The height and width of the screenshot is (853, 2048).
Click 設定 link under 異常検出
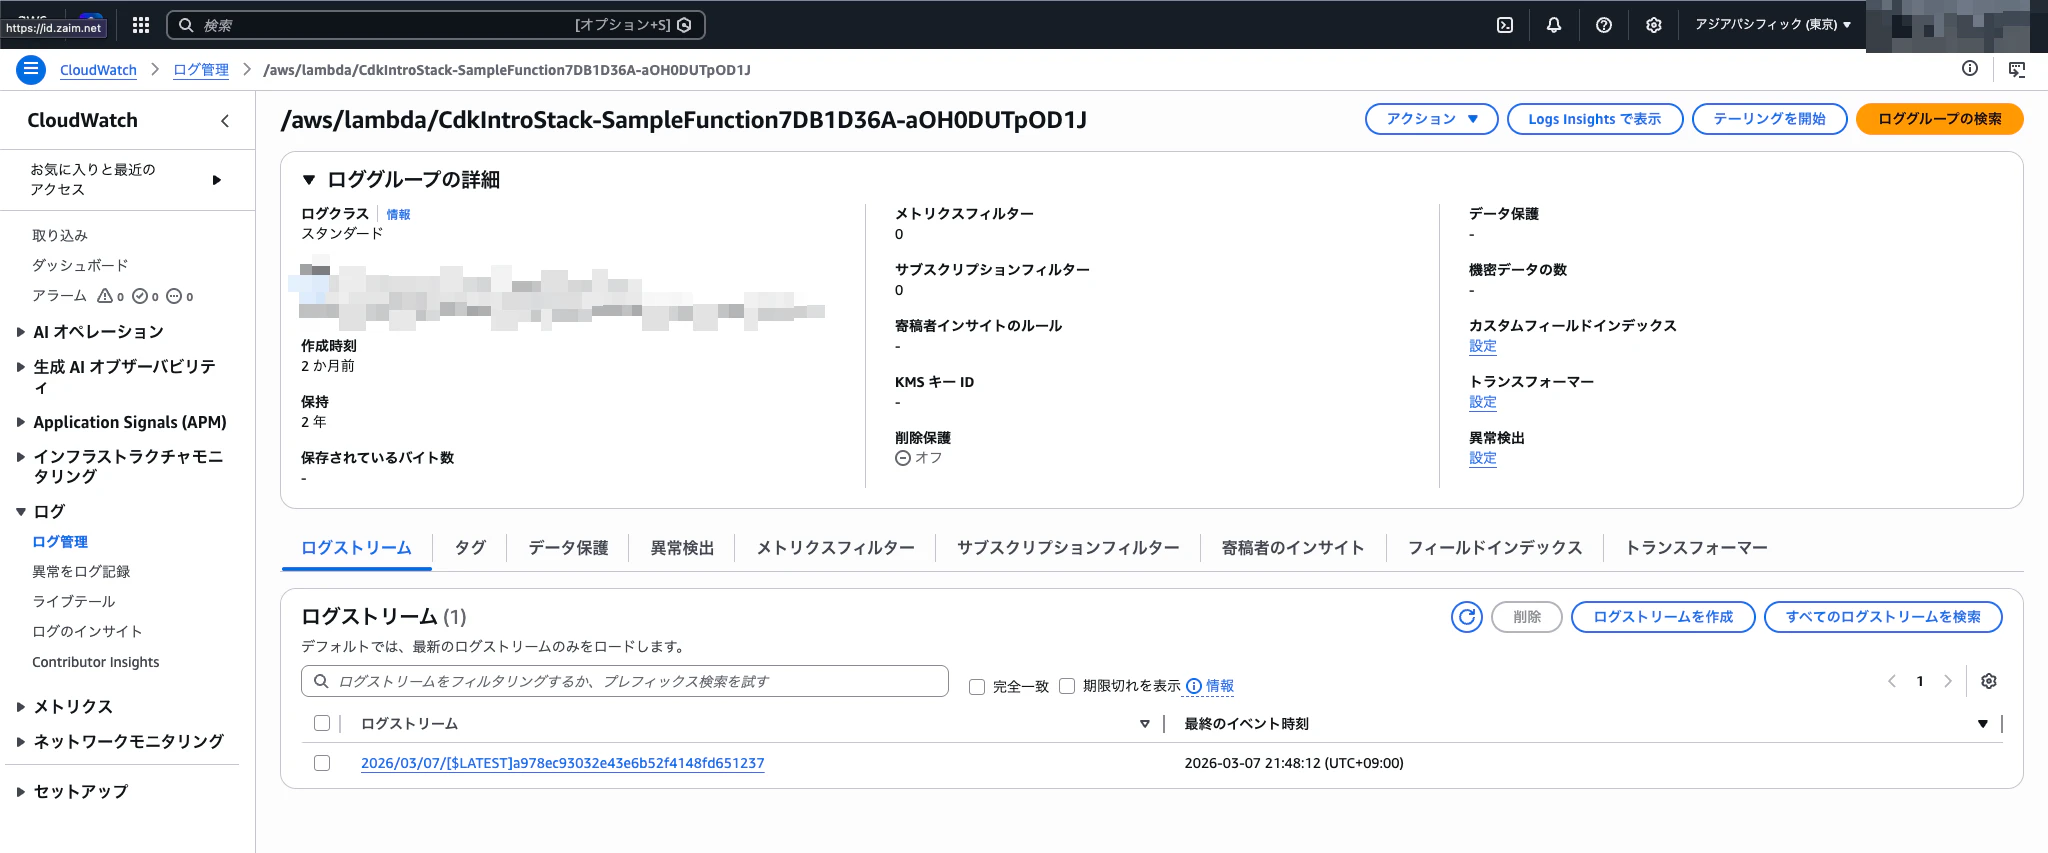[x=1483, y=458]
